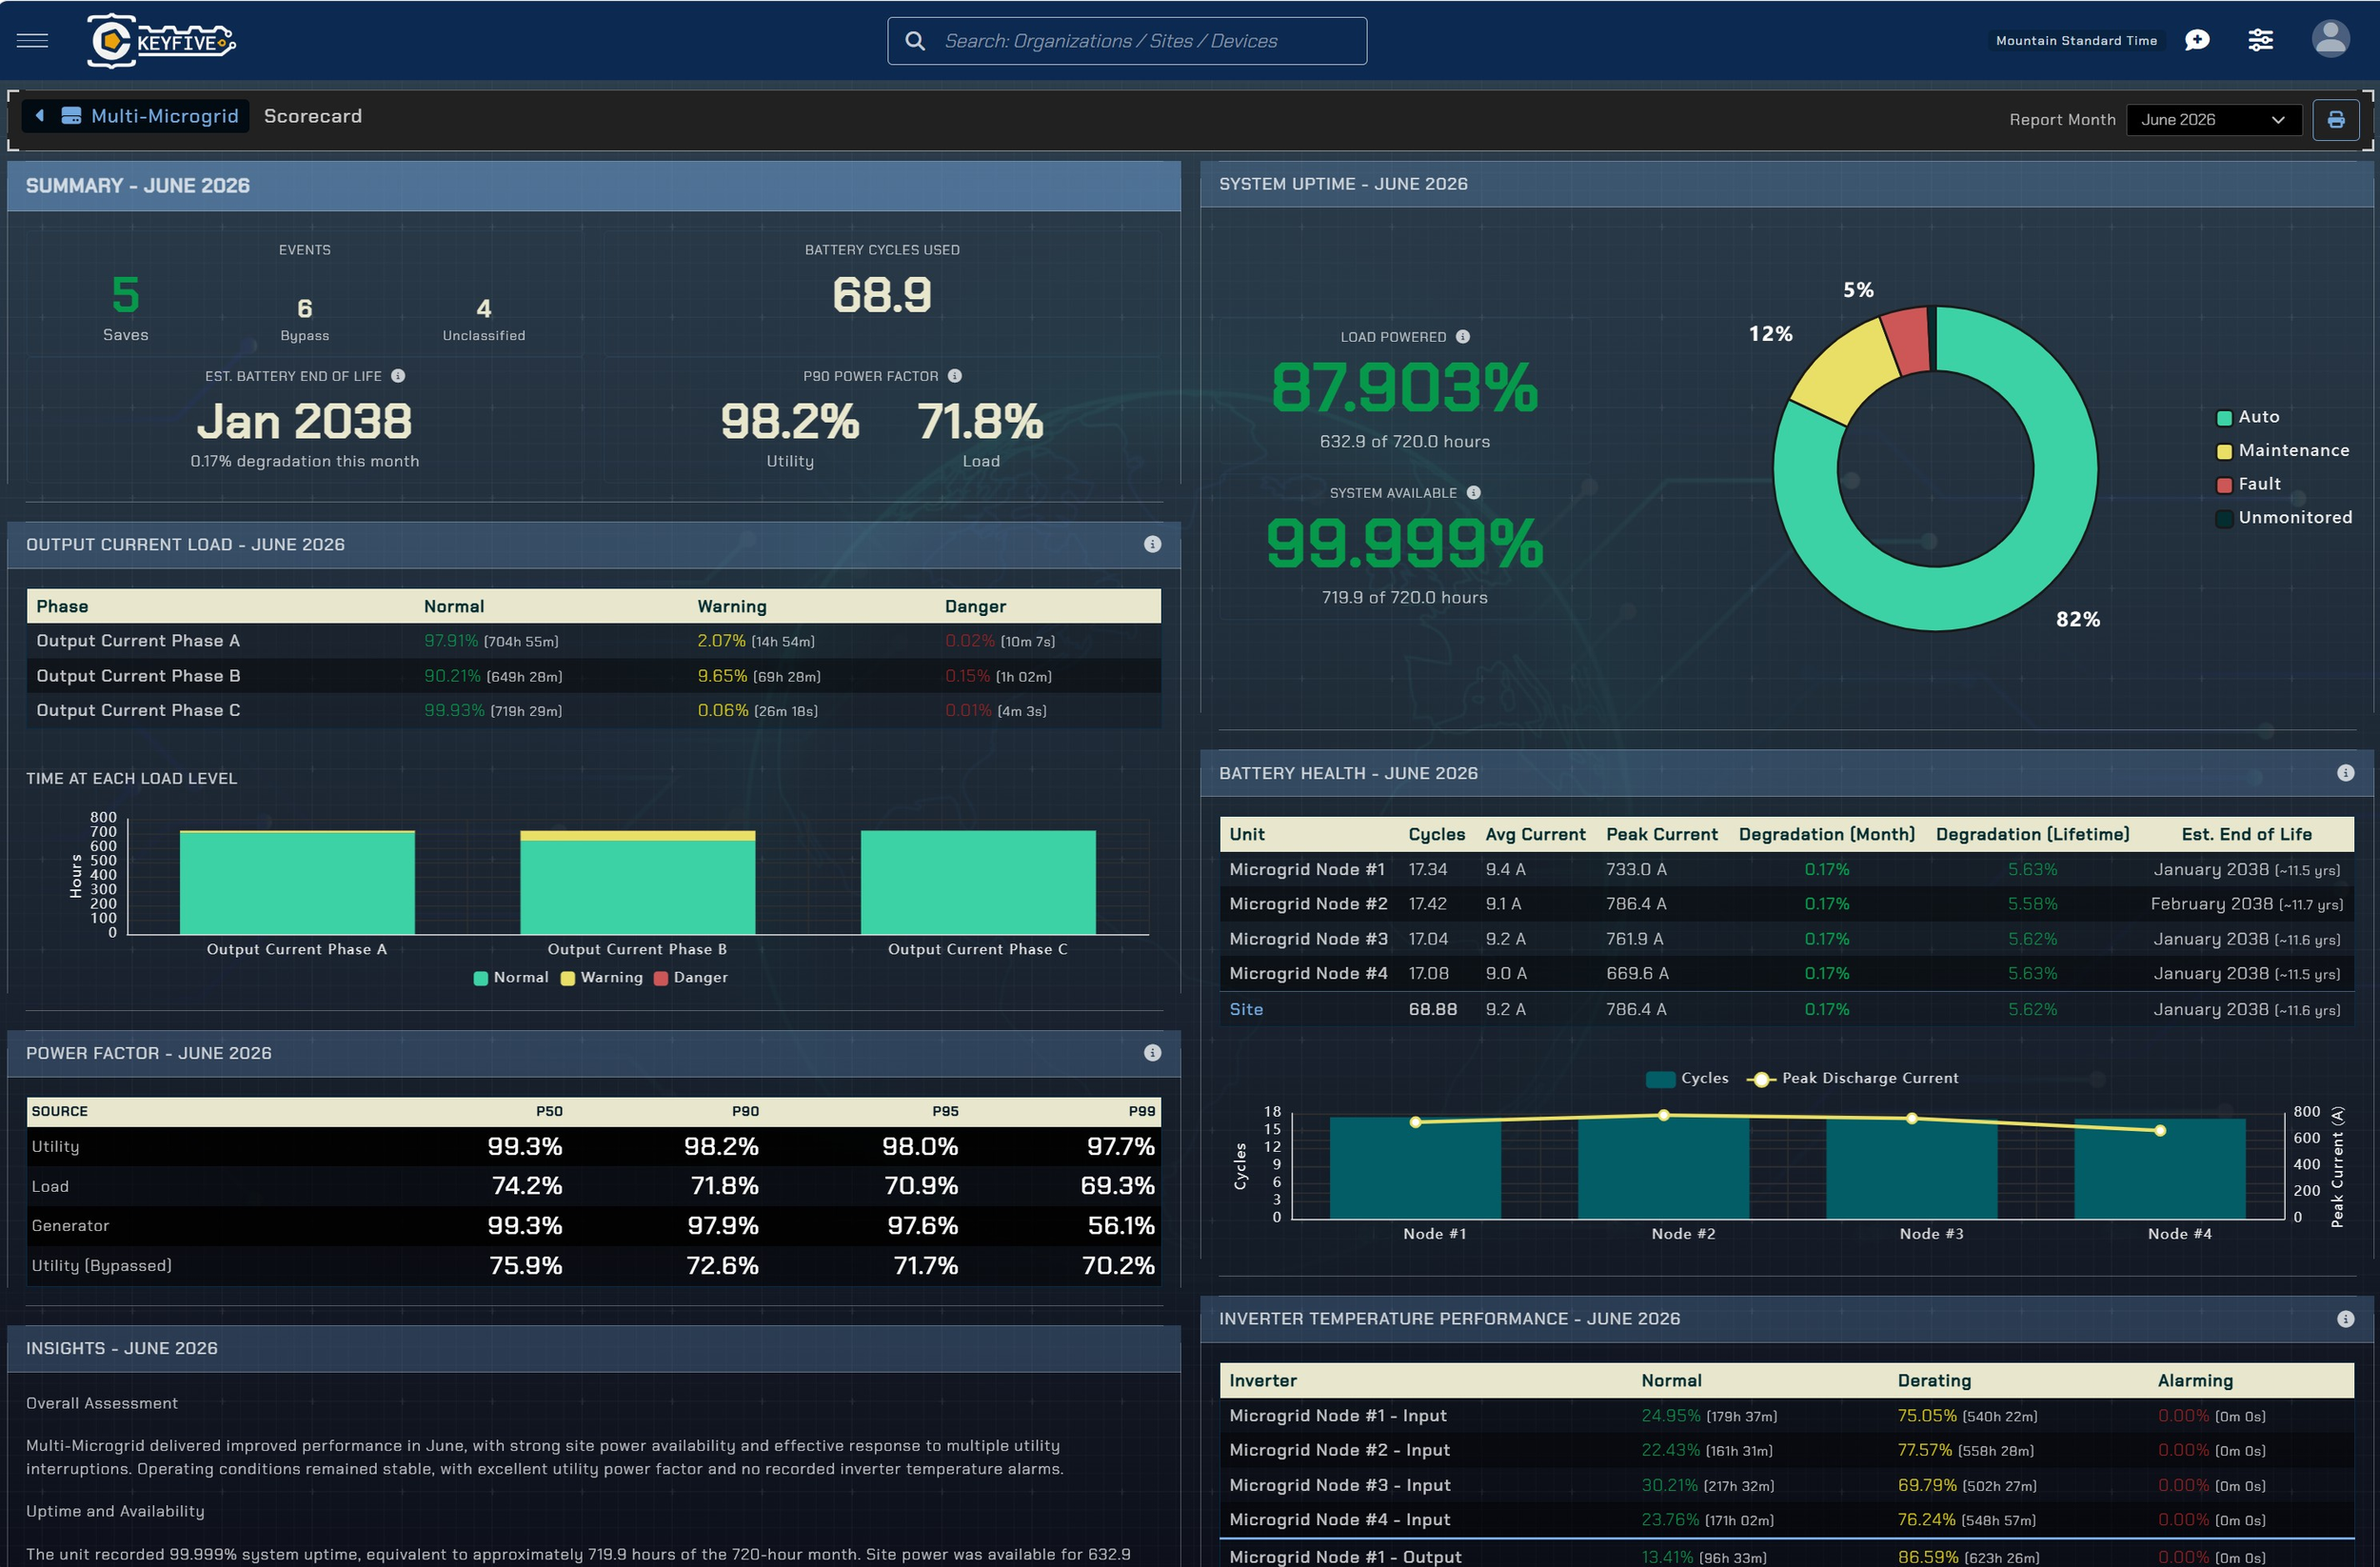Image resolution: width=2380 pixels, height=1567 pixels.
Task: Open Power Factor section info icon
Action: pos(1153,1053)
